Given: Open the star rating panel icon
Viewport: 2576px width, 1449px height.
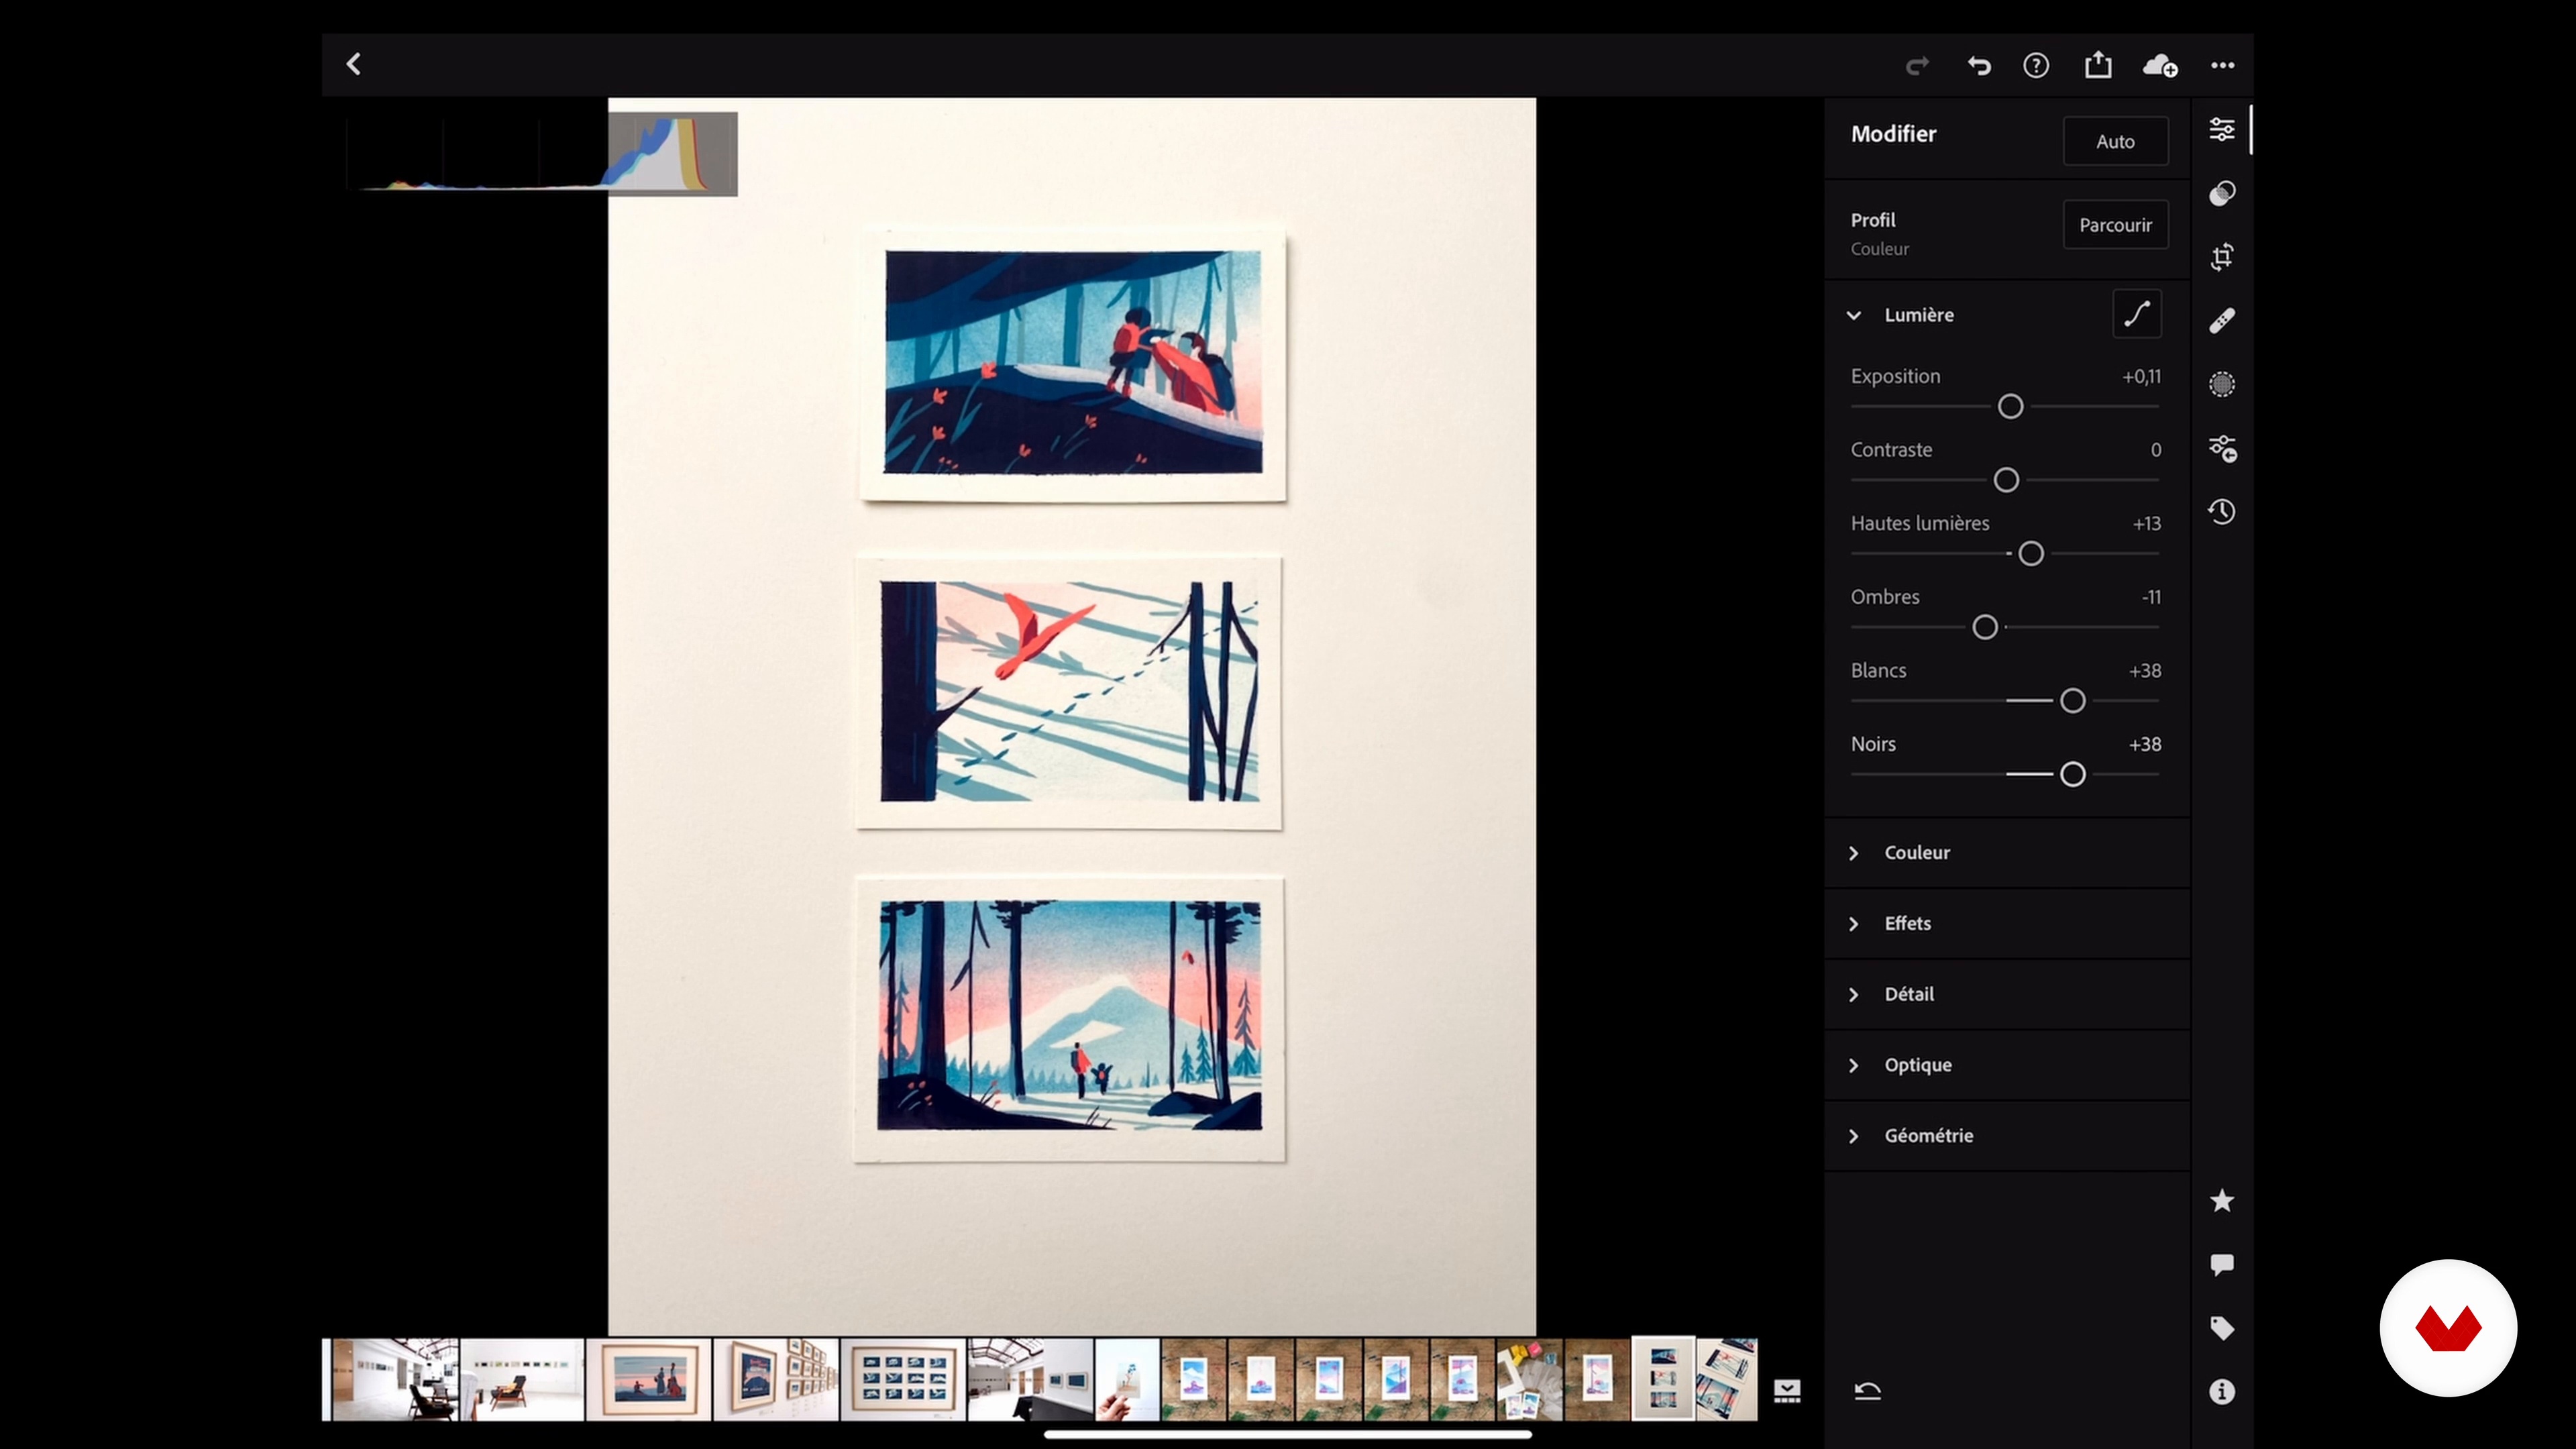Looking at the screenshot, I should click(x=2222, y=1201).
